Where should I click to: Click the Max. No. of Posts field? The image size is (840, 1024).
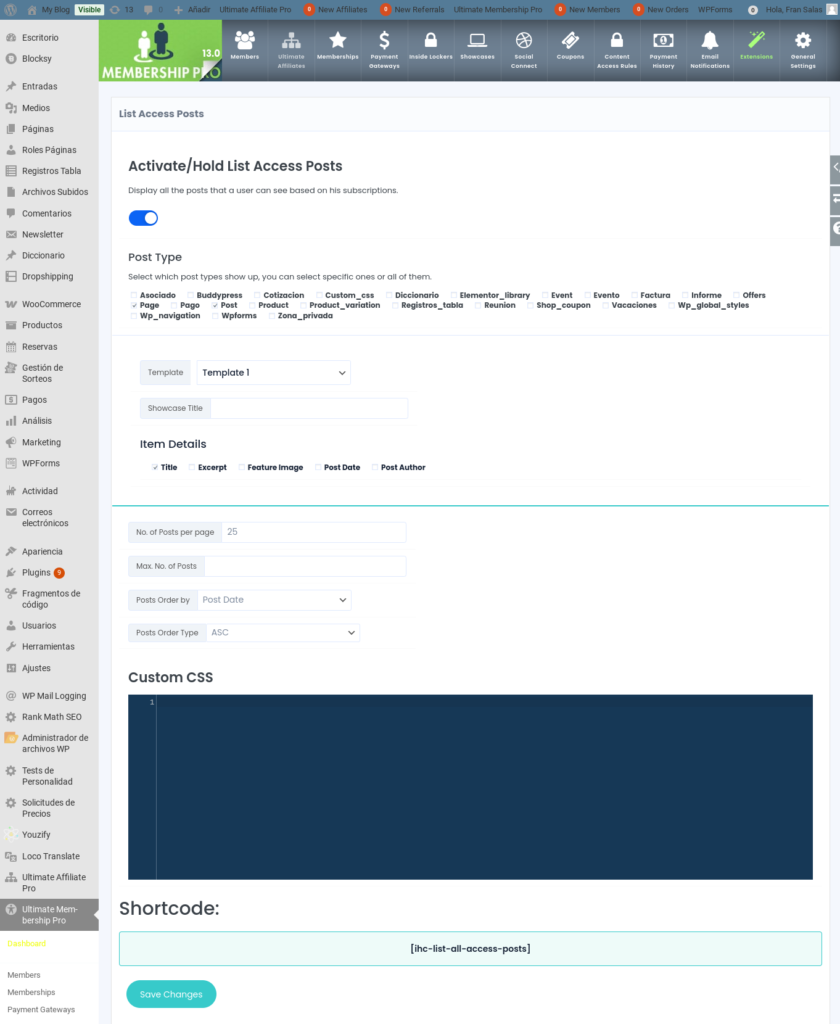[305, 566]
